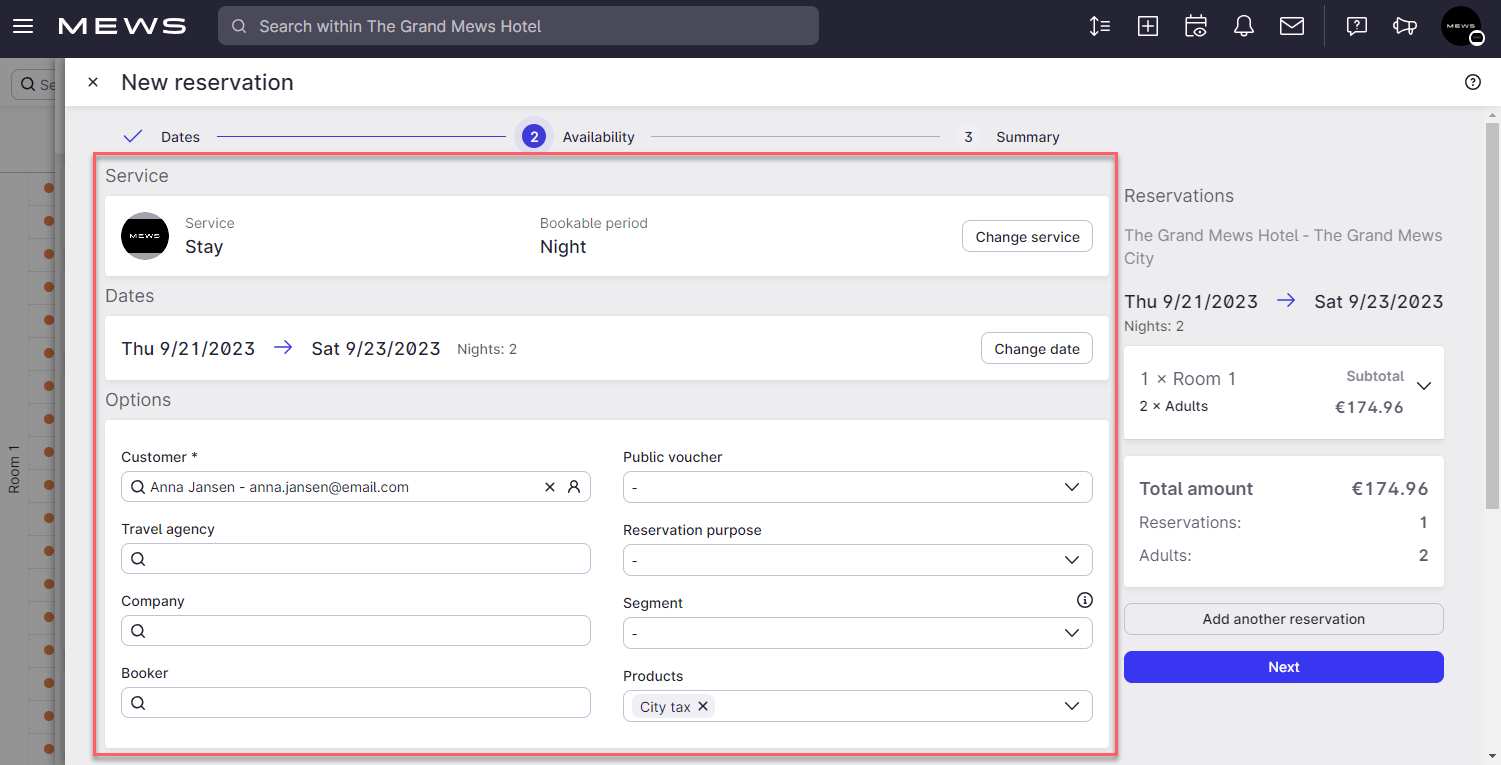Go back to the Dates step

(181, 137)
